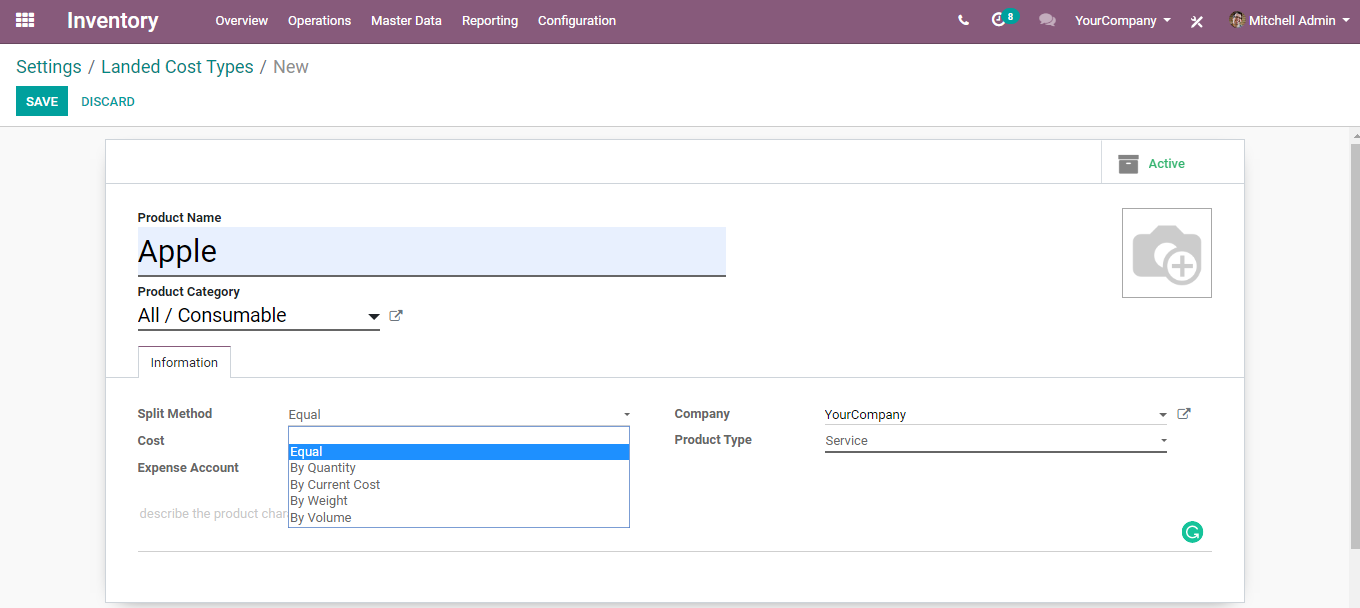Go to Landed Cost Types breadcrumb
1360x608 pixels.
tap(177, 67)
